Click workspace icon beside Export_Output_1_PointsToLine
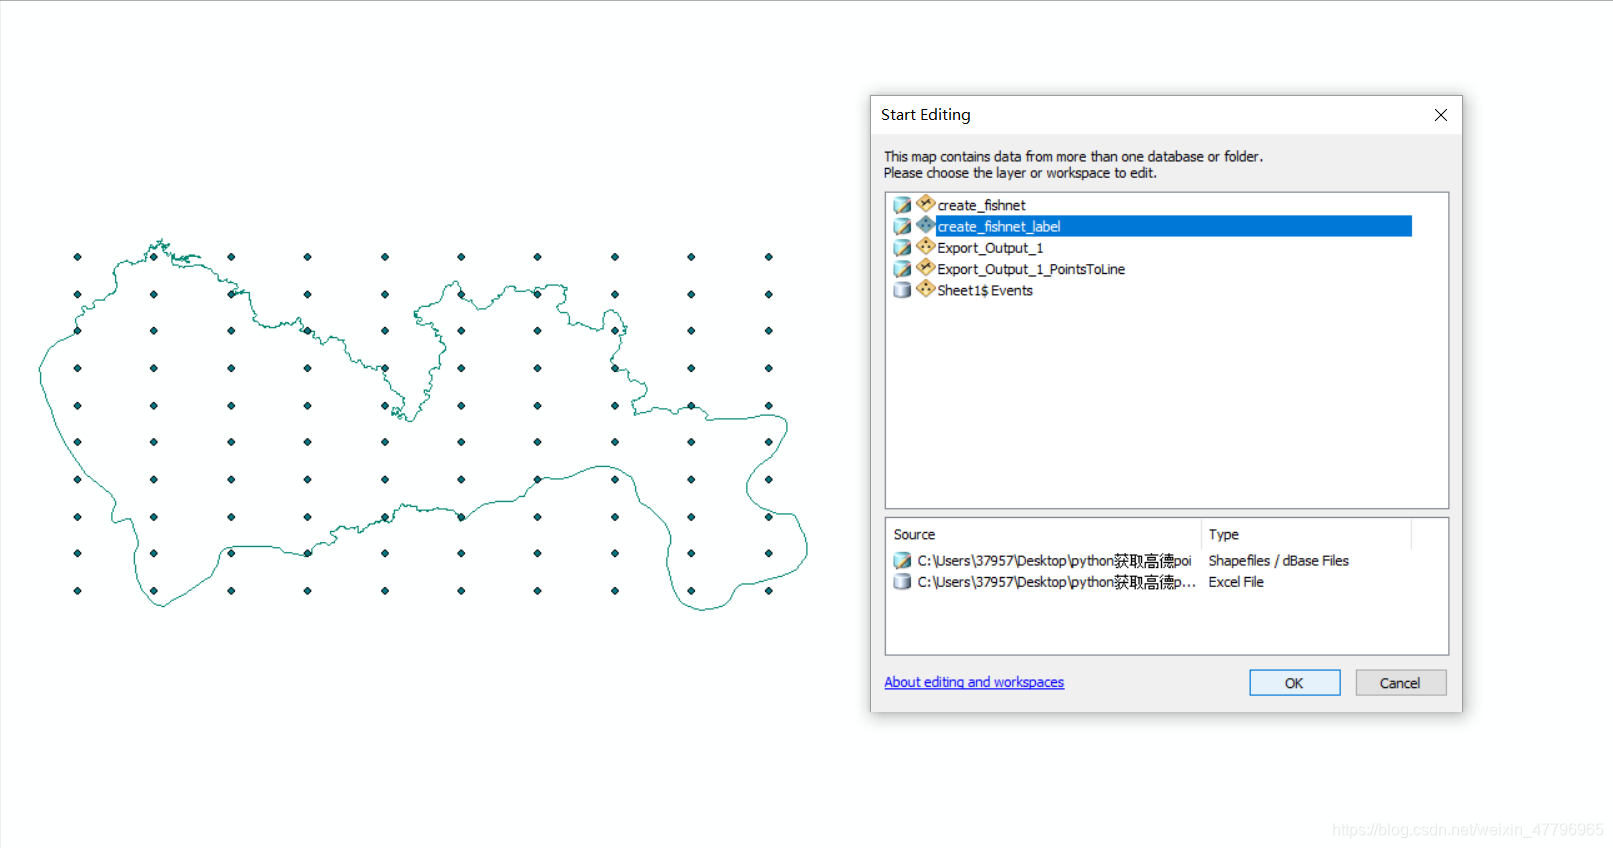 point(902,269)
